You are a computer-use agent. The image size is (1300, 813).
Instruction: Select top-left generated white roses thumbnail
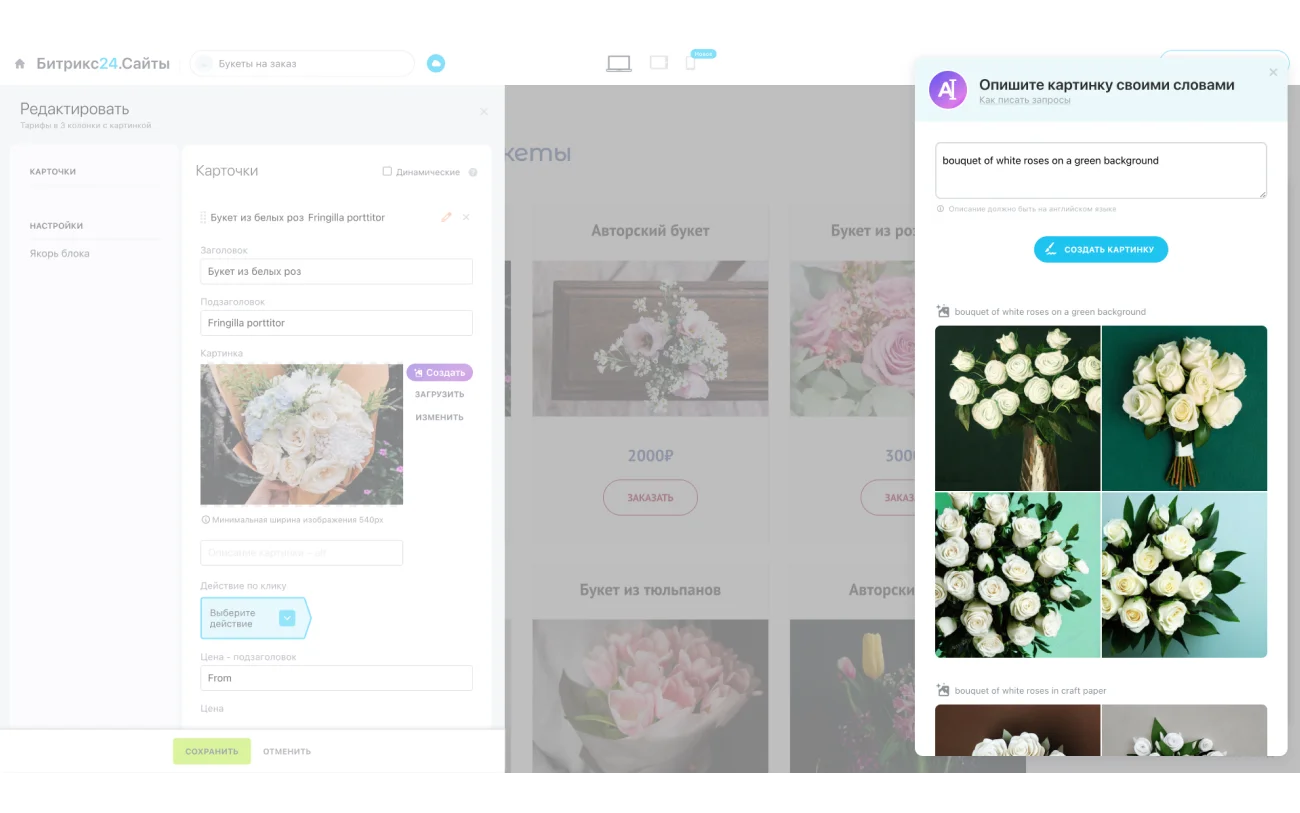click(1017, 408)
